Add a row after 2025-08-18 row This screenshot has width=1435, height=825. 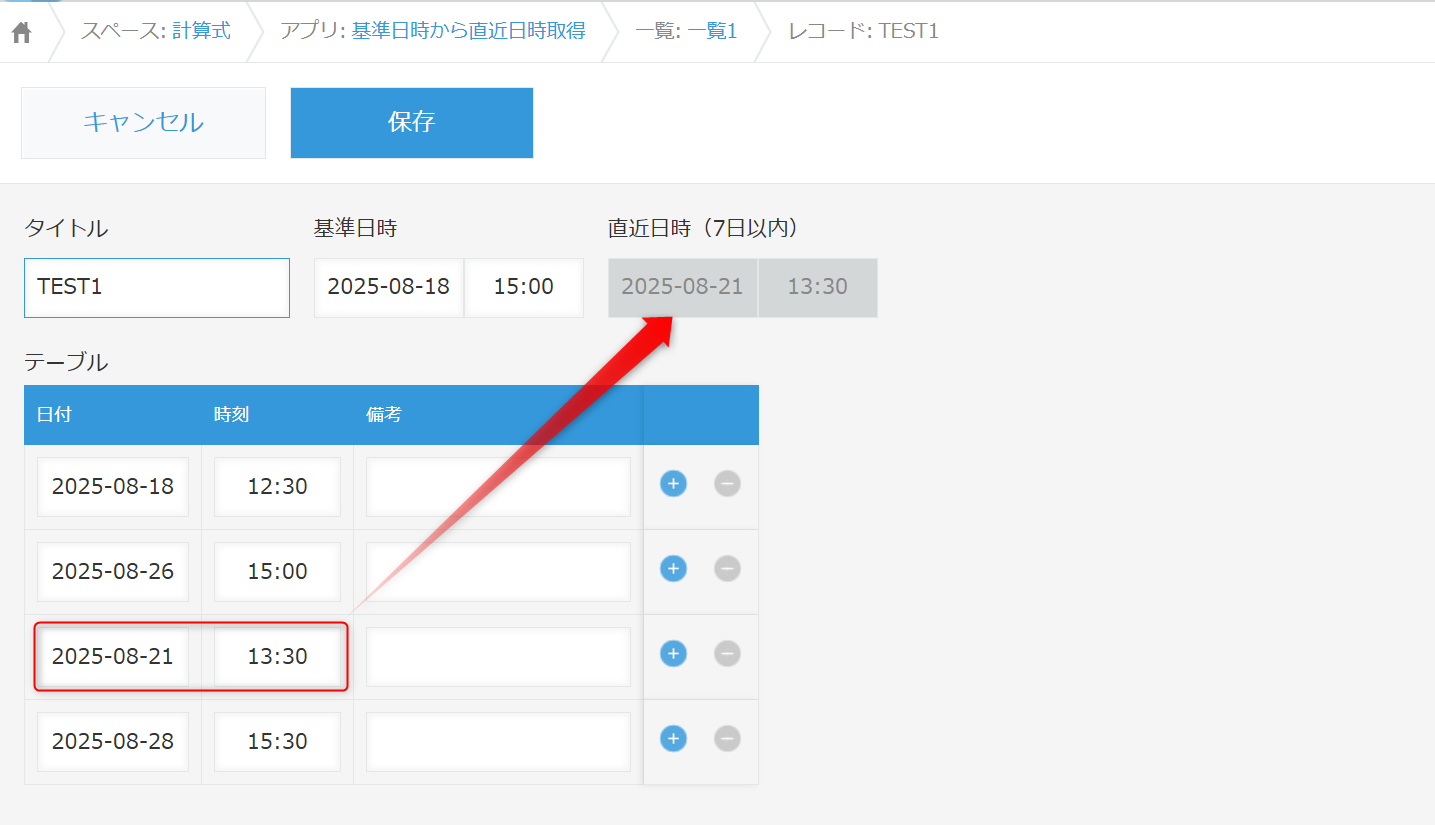tap(673, 485)
